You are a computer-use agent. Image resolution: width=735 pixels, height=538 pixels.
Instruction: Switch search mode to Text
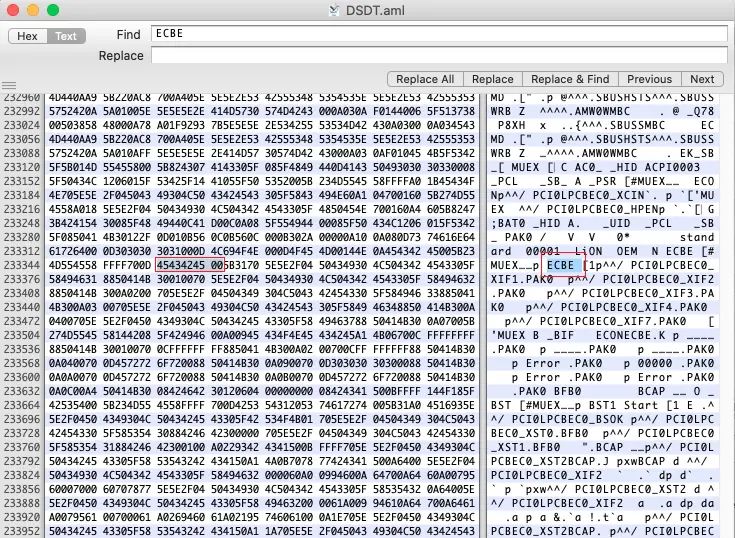click(66, 36)
